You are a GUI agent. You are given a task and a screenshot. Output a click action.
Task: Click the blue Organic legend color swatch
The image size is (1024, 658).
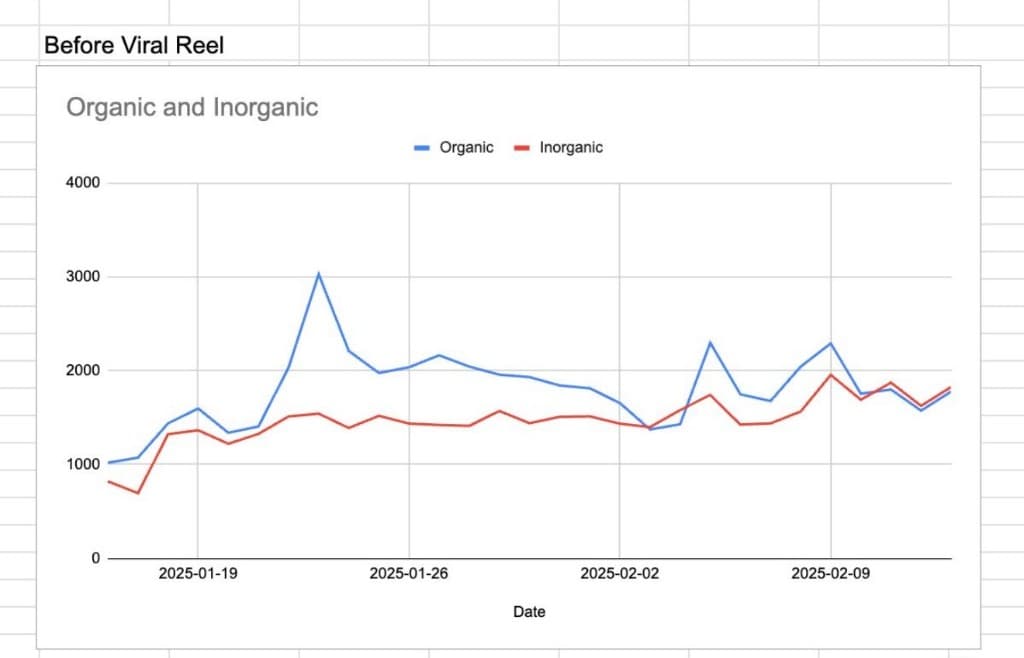tap(422, 148)
